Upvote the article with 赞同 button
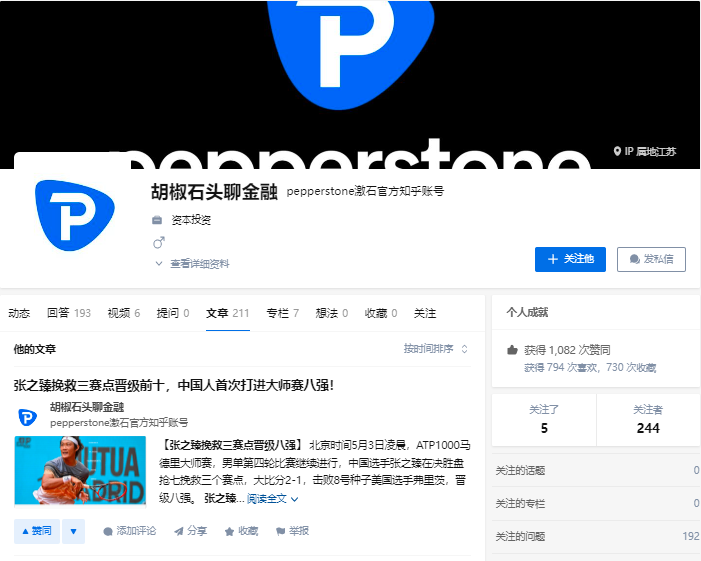This screenshot has height=561, width=701. (37, 531)
